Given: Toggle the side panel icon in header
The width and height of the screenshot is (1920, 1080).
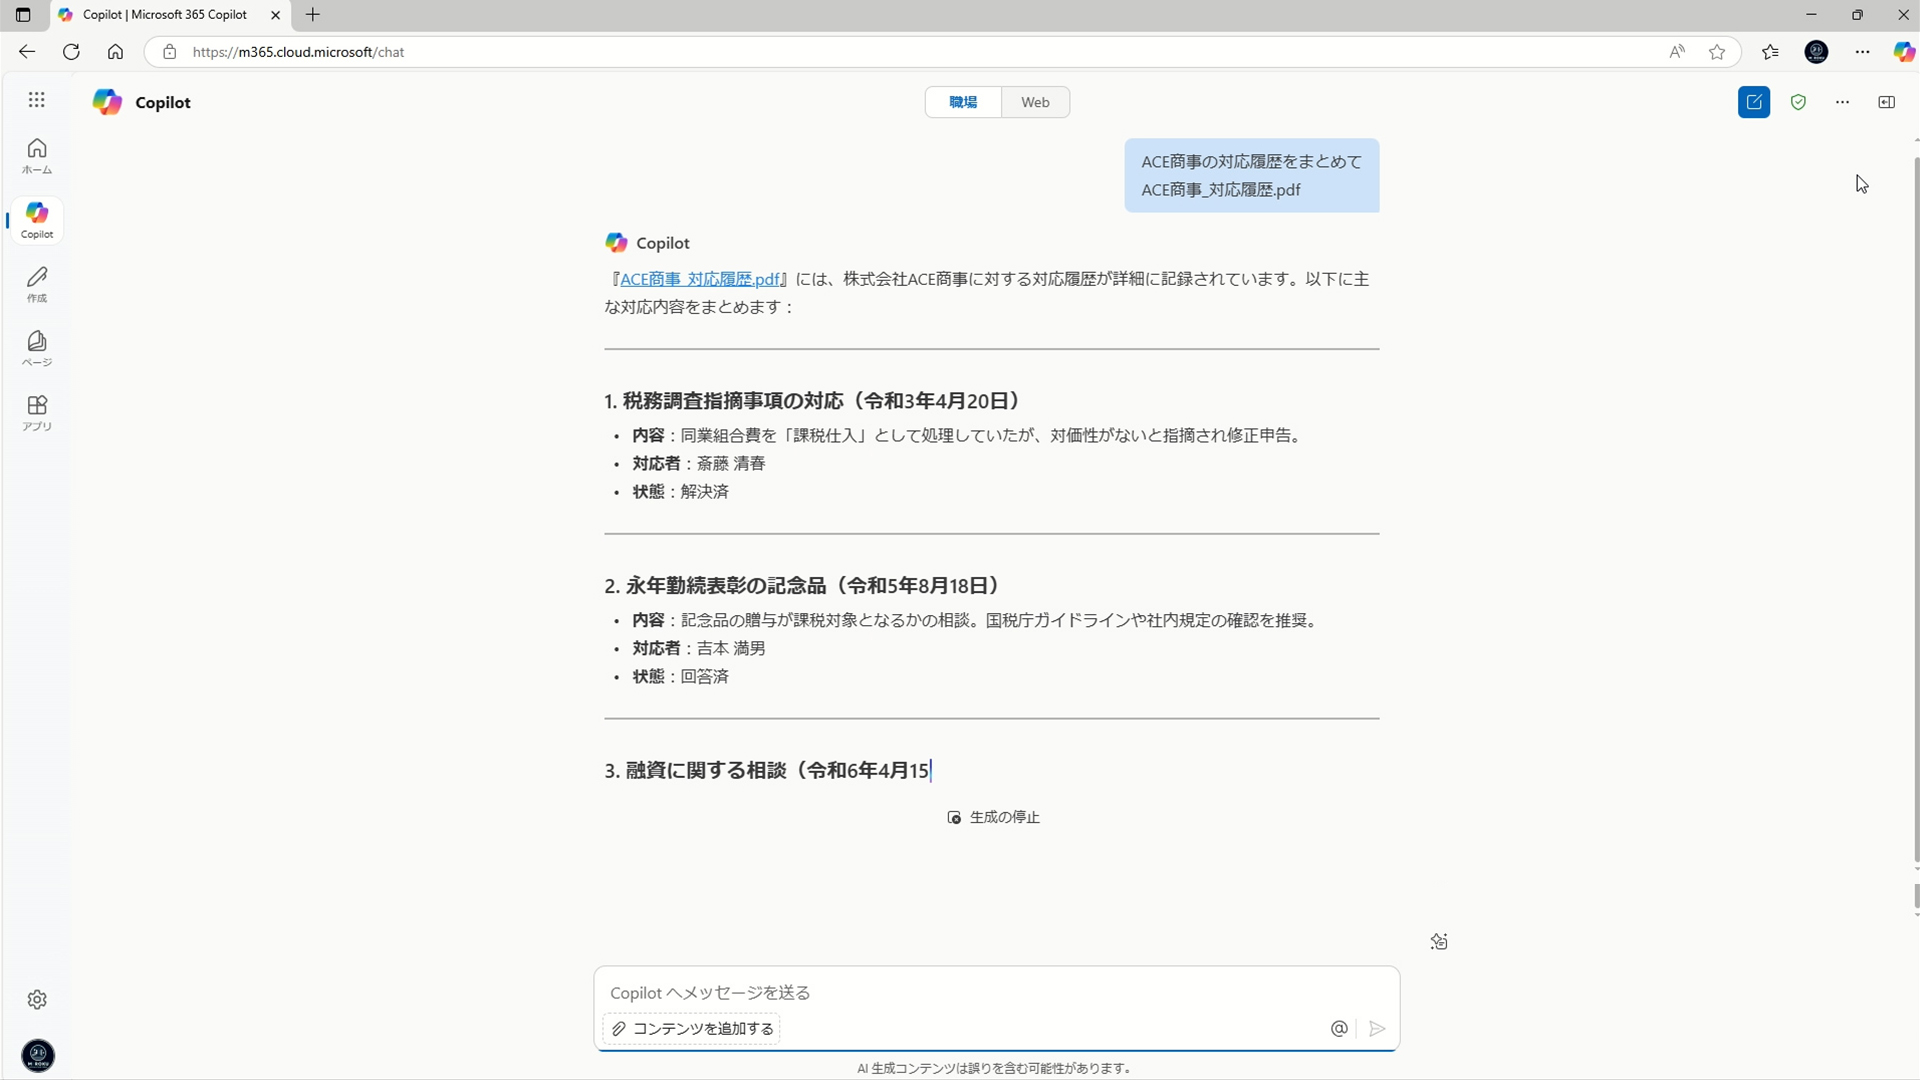Looking at the screenshot, I should (x=1886, y=102).
